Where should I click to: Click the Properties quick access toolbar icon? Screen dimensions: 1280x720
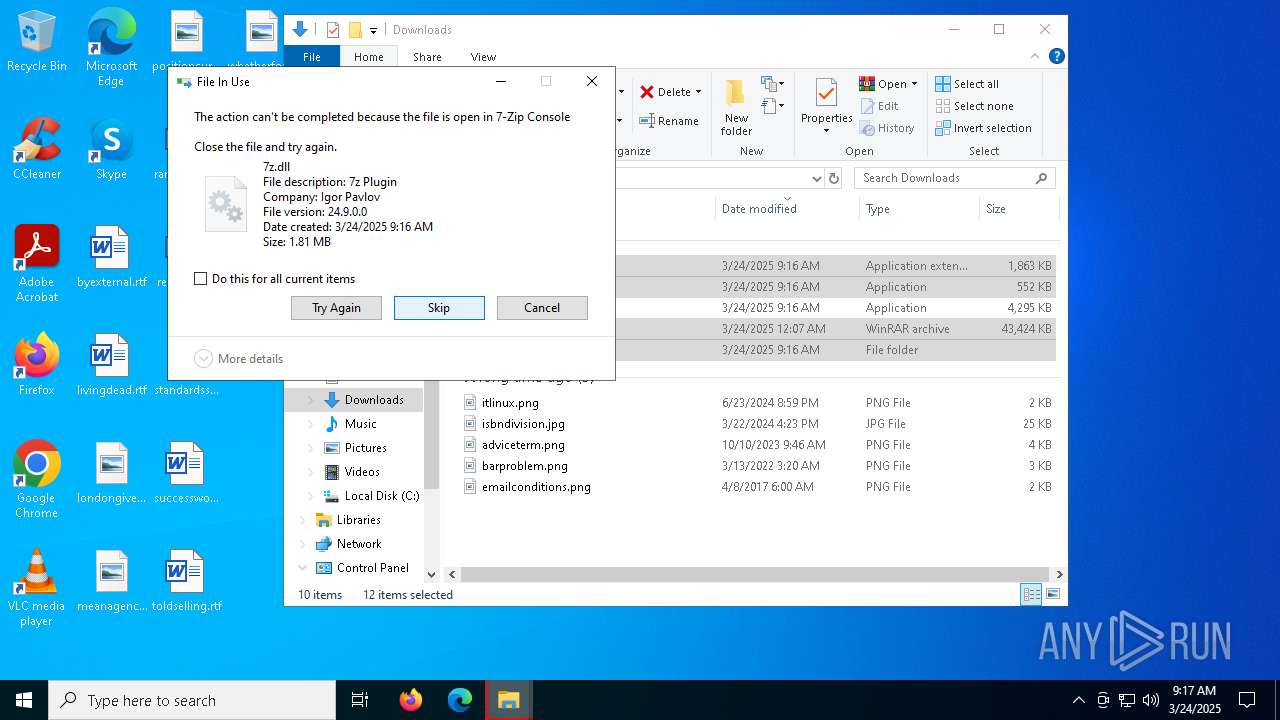coord(333,30)
